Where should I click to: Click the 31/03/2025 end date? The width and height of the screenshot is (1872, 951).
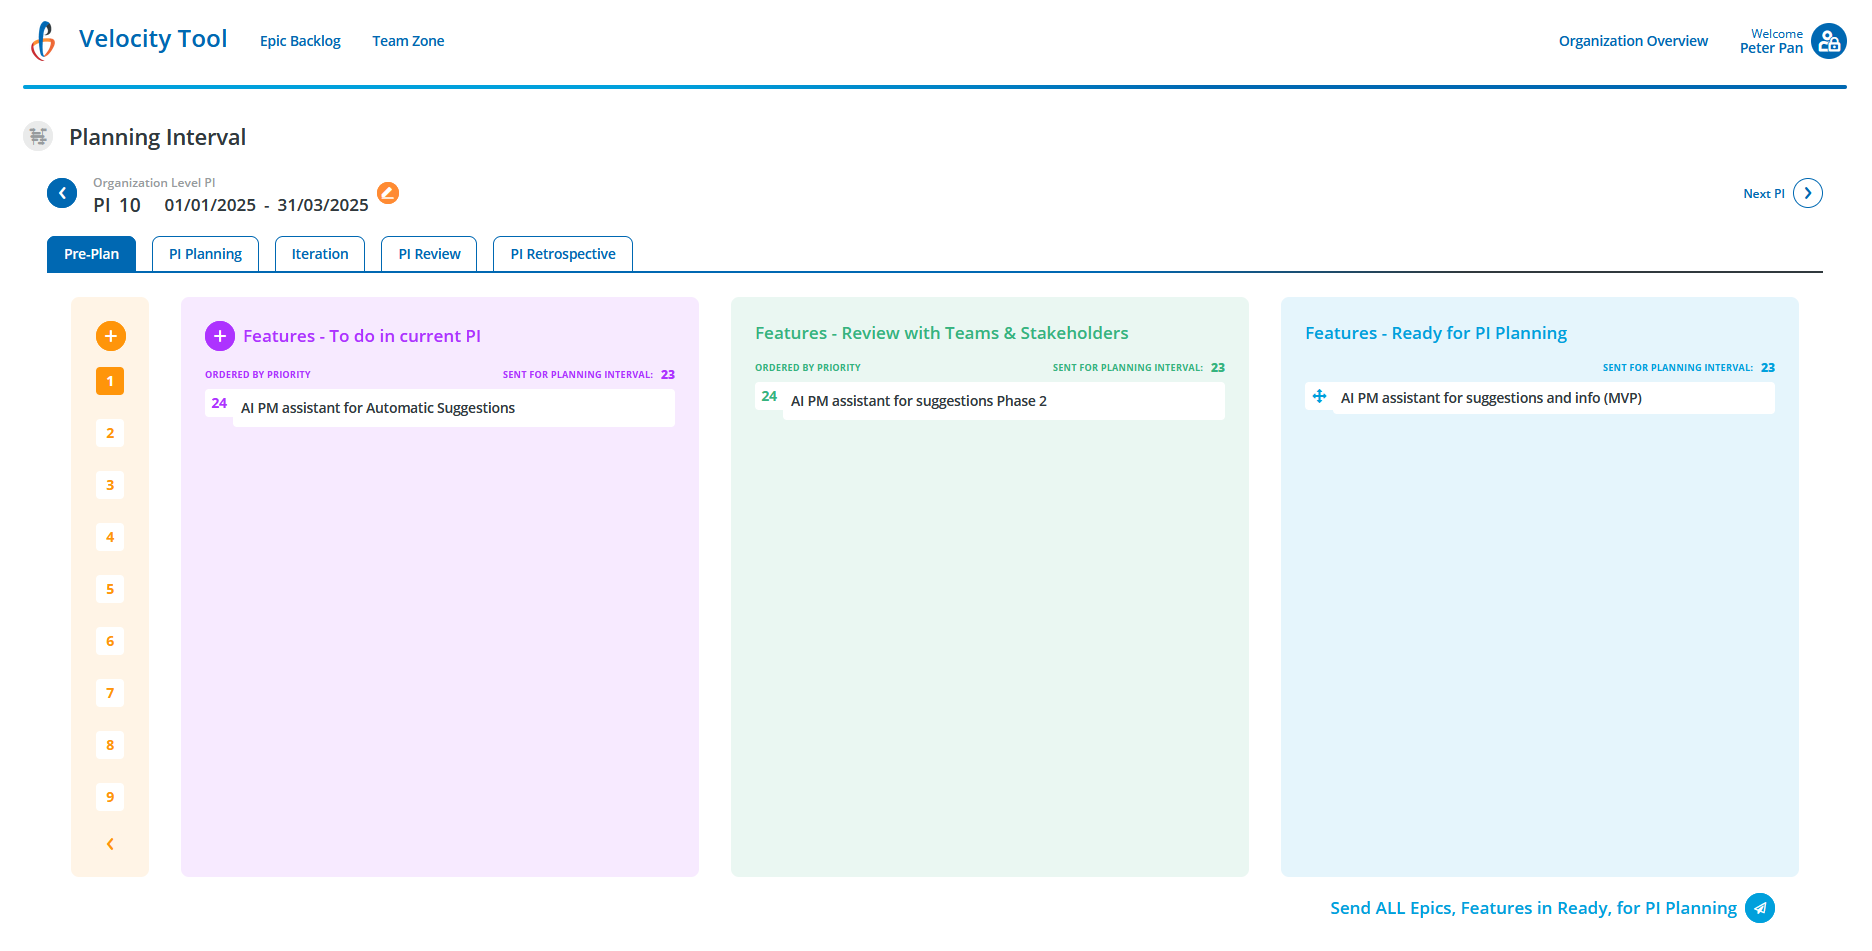tap(323, 205)
